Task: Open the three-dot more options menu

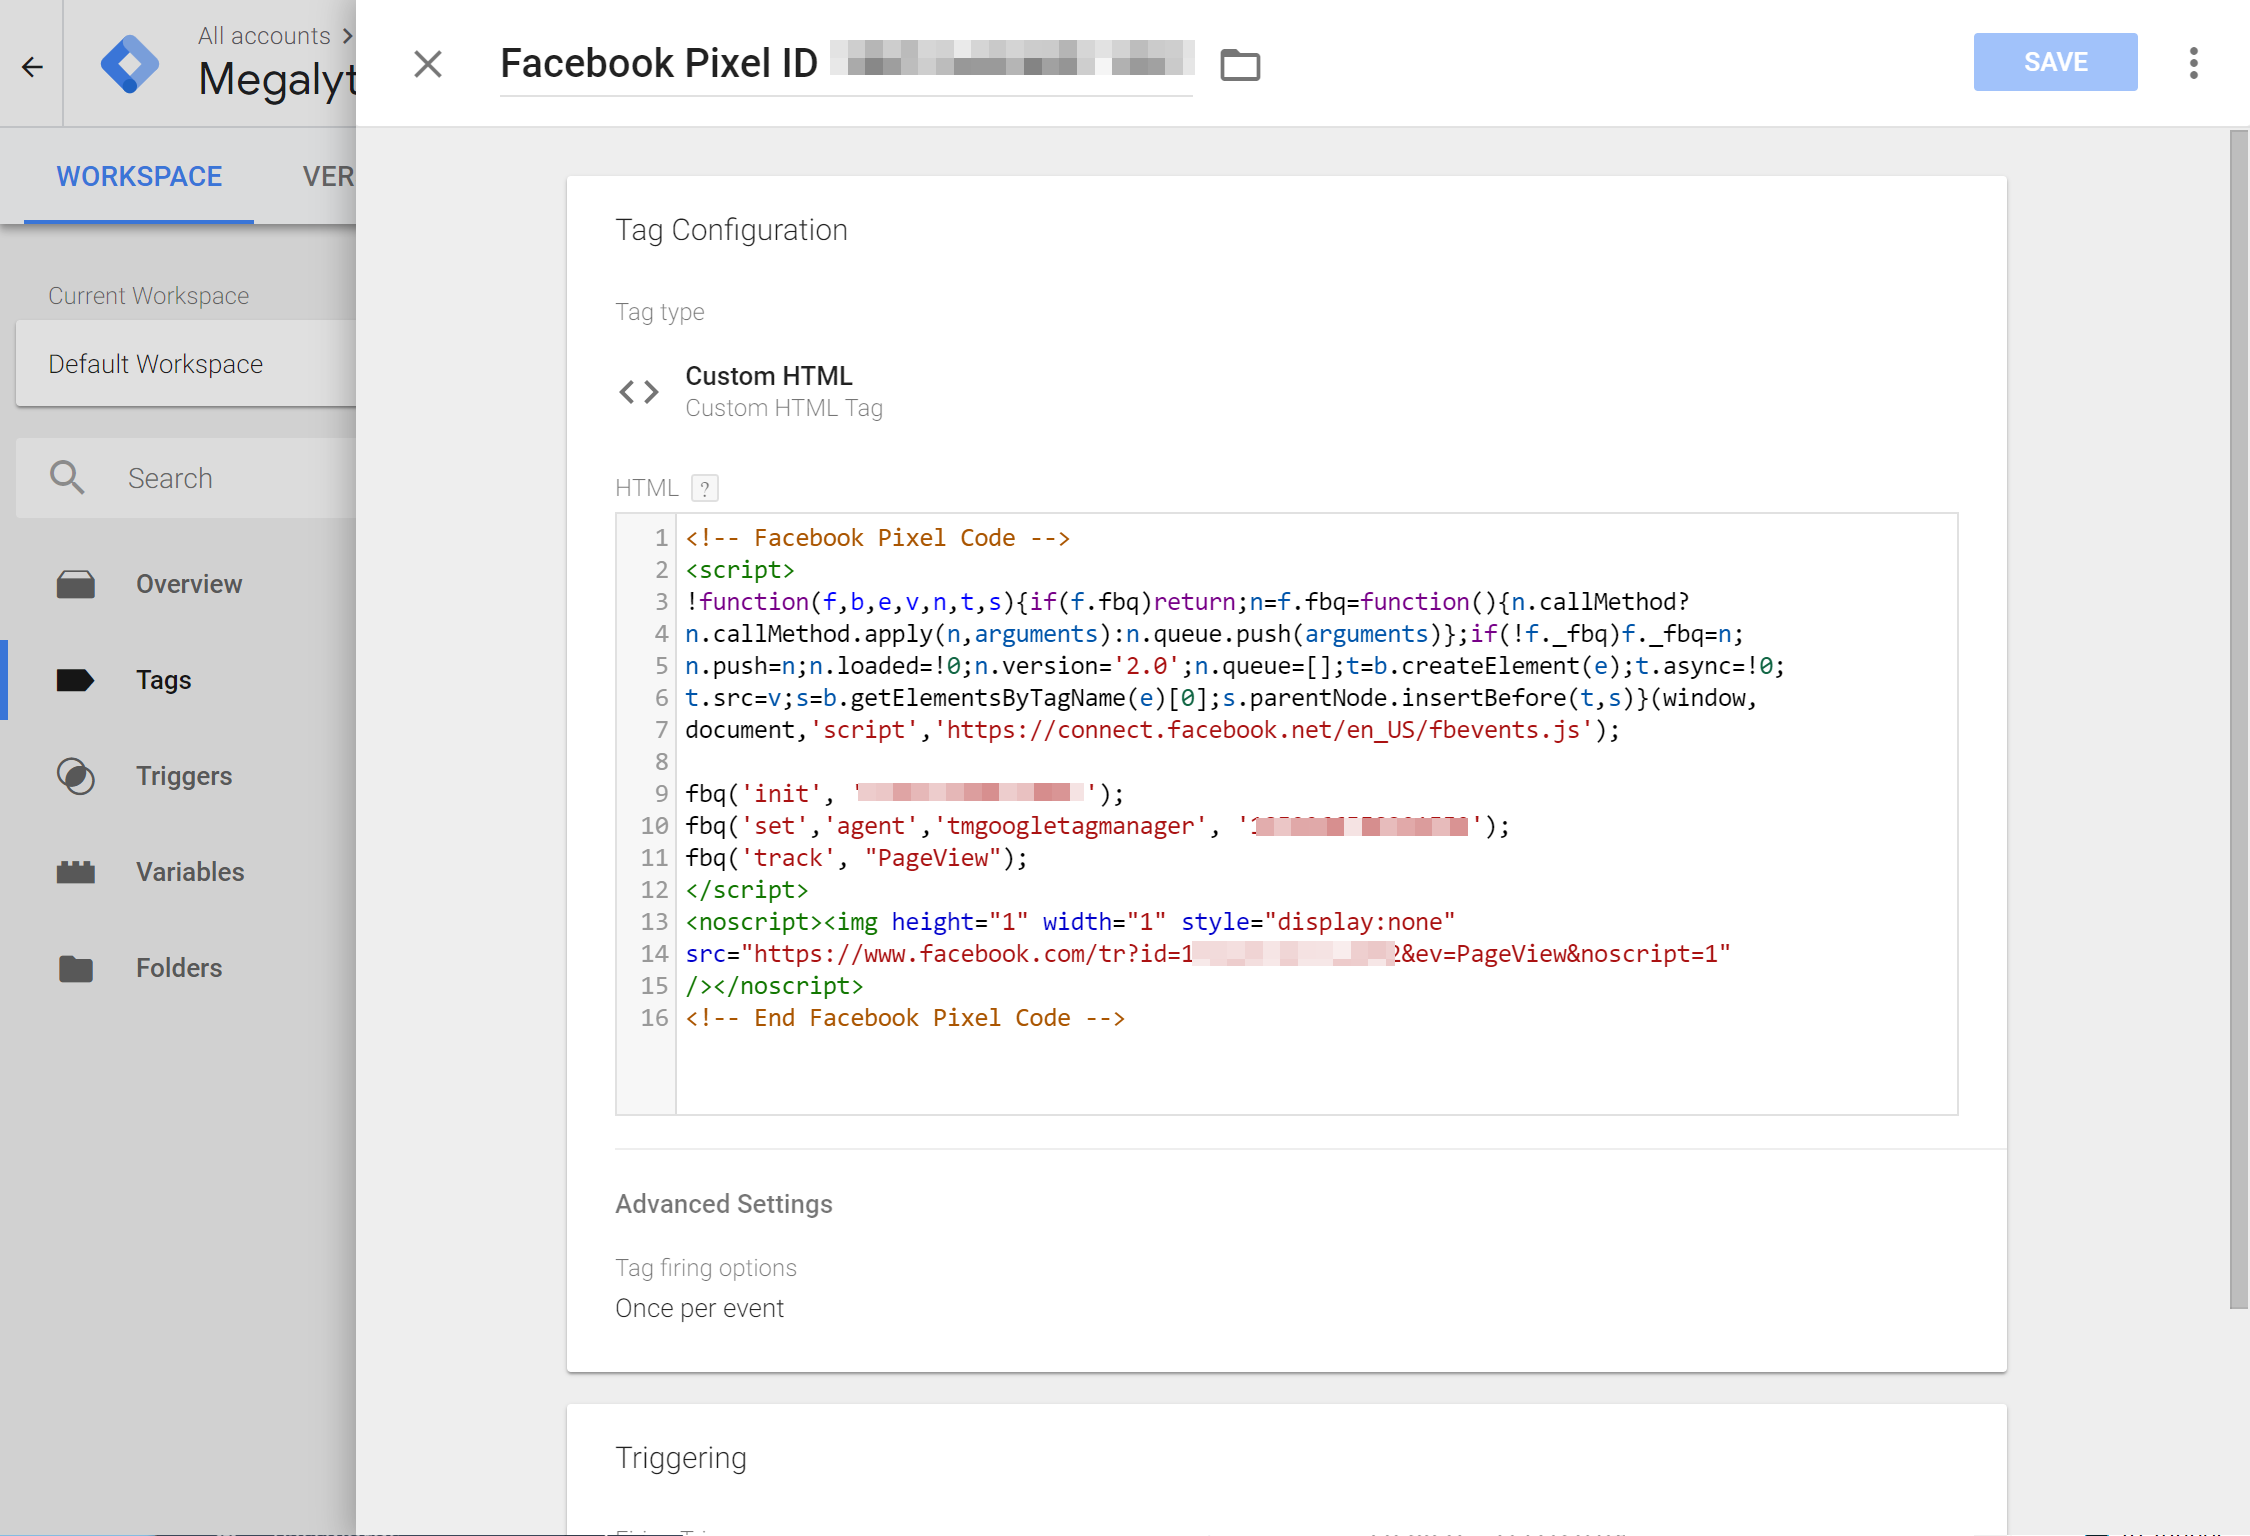Action: [2193, 63]
